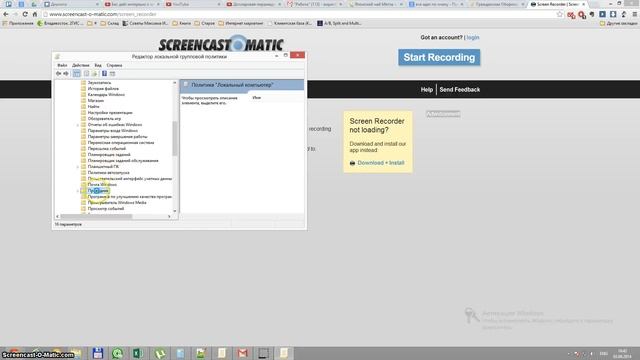Click the Forward arrow in policy editor toolbar
The width and height of the screenshot is (640, 360).
66,73
